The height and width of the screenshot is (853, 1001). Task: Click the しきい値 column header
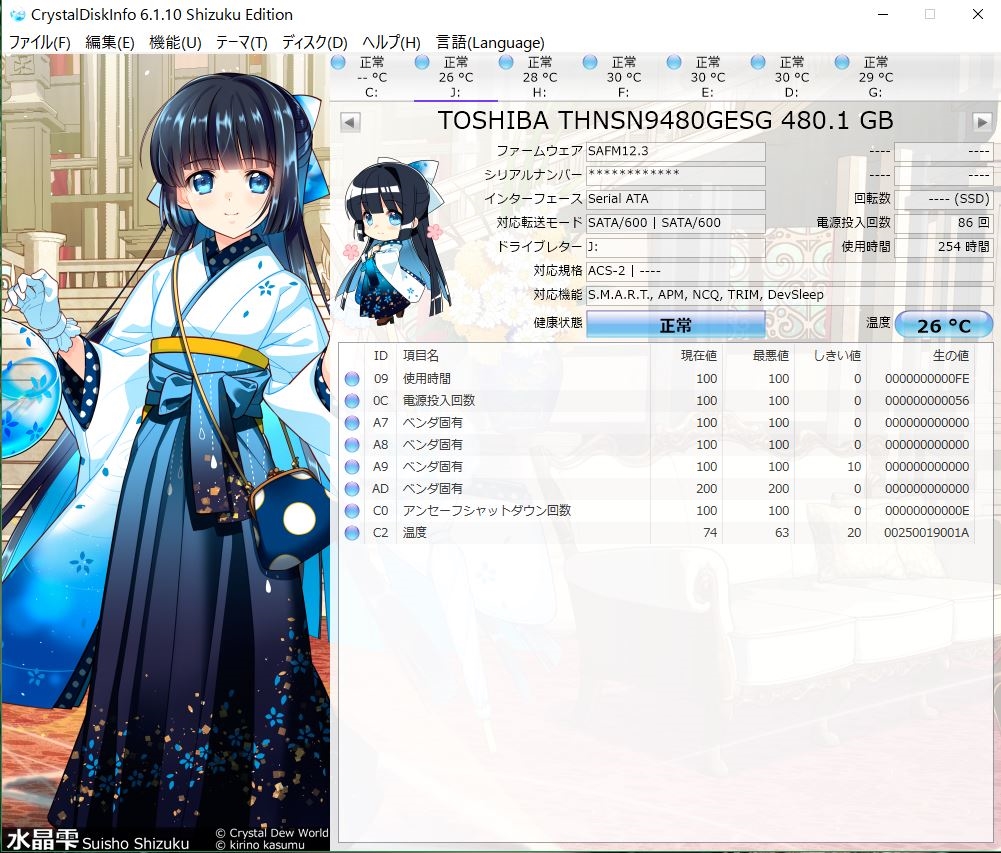[830, 356]
